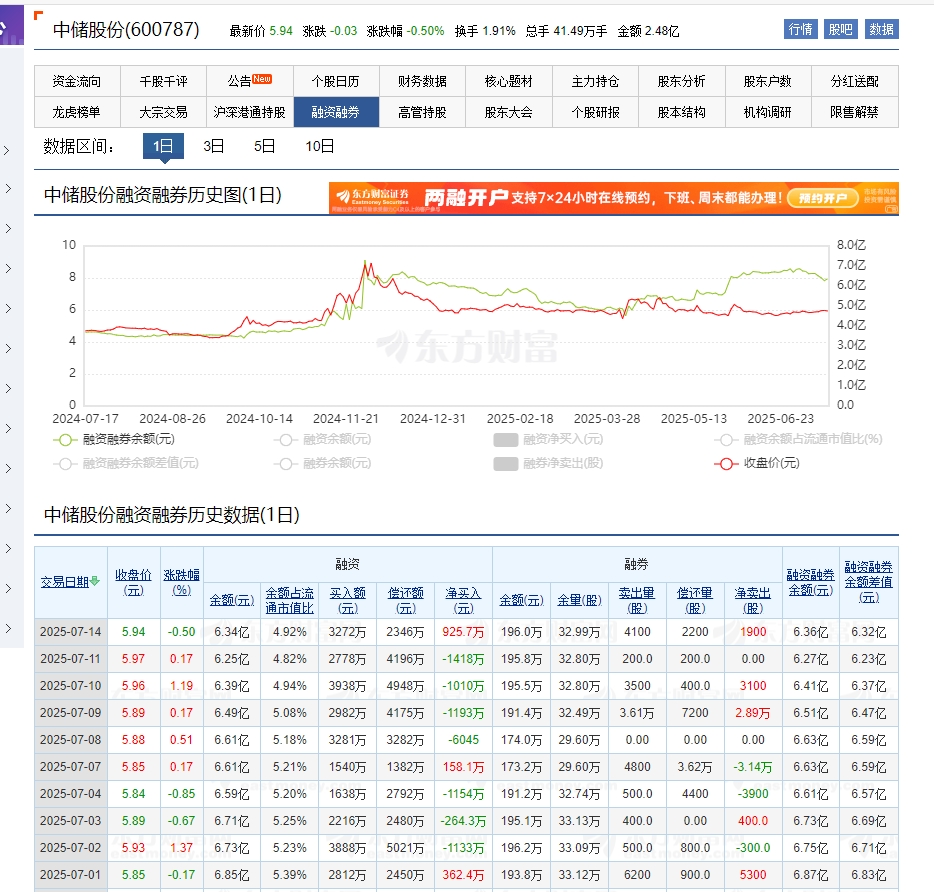Open the 核心题材 tab
Viewport: 934px width, 892px height.
tap(509, 81)
